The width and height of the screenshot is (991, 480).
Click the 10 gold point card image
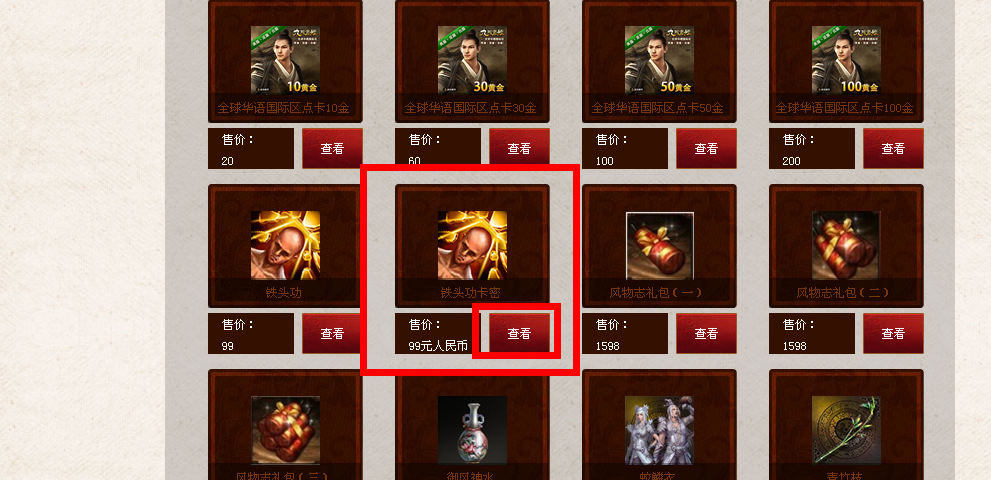(285, 60)
